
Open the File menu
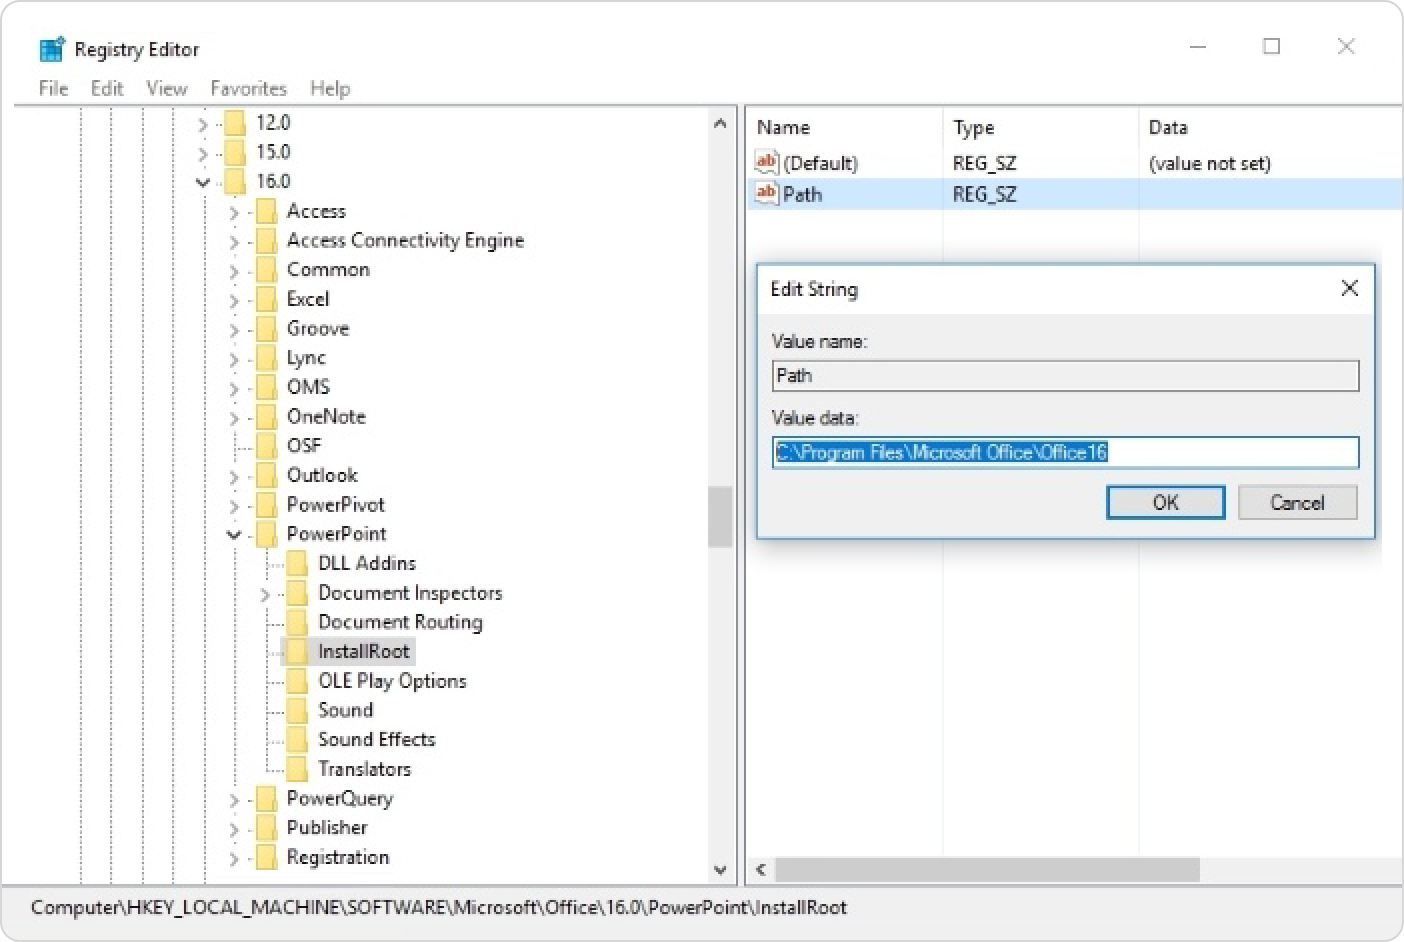click(53, 88)
